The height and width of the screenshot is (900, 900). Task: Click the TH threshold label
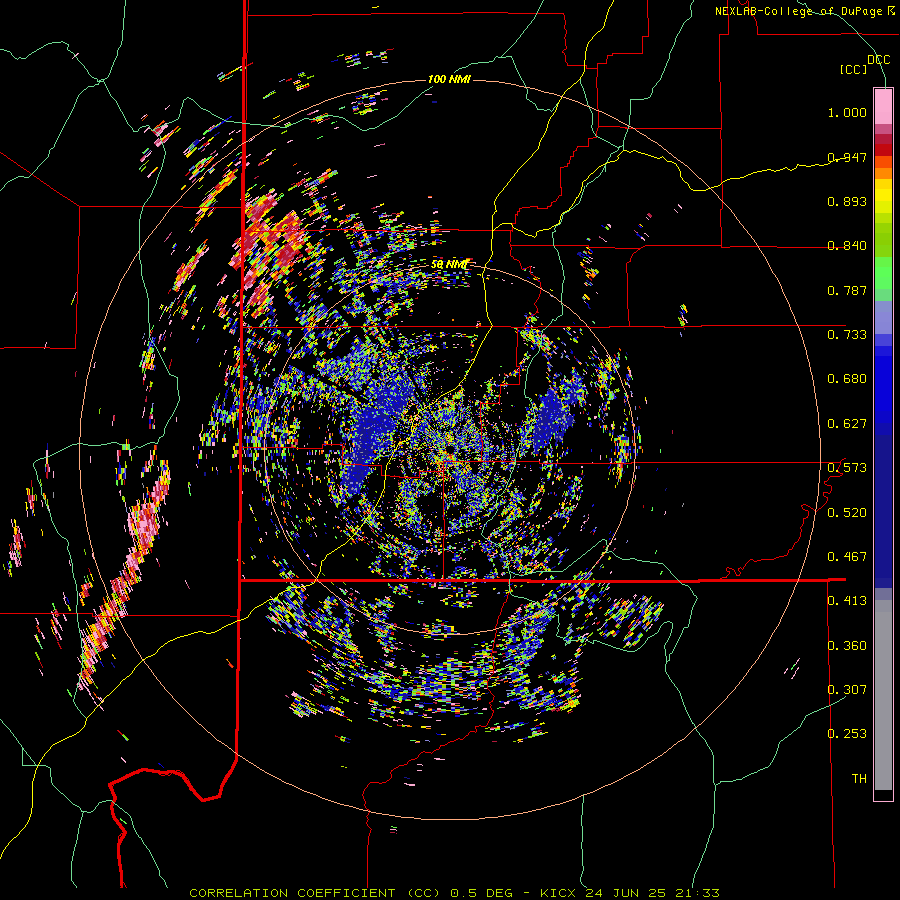point(859,779)
